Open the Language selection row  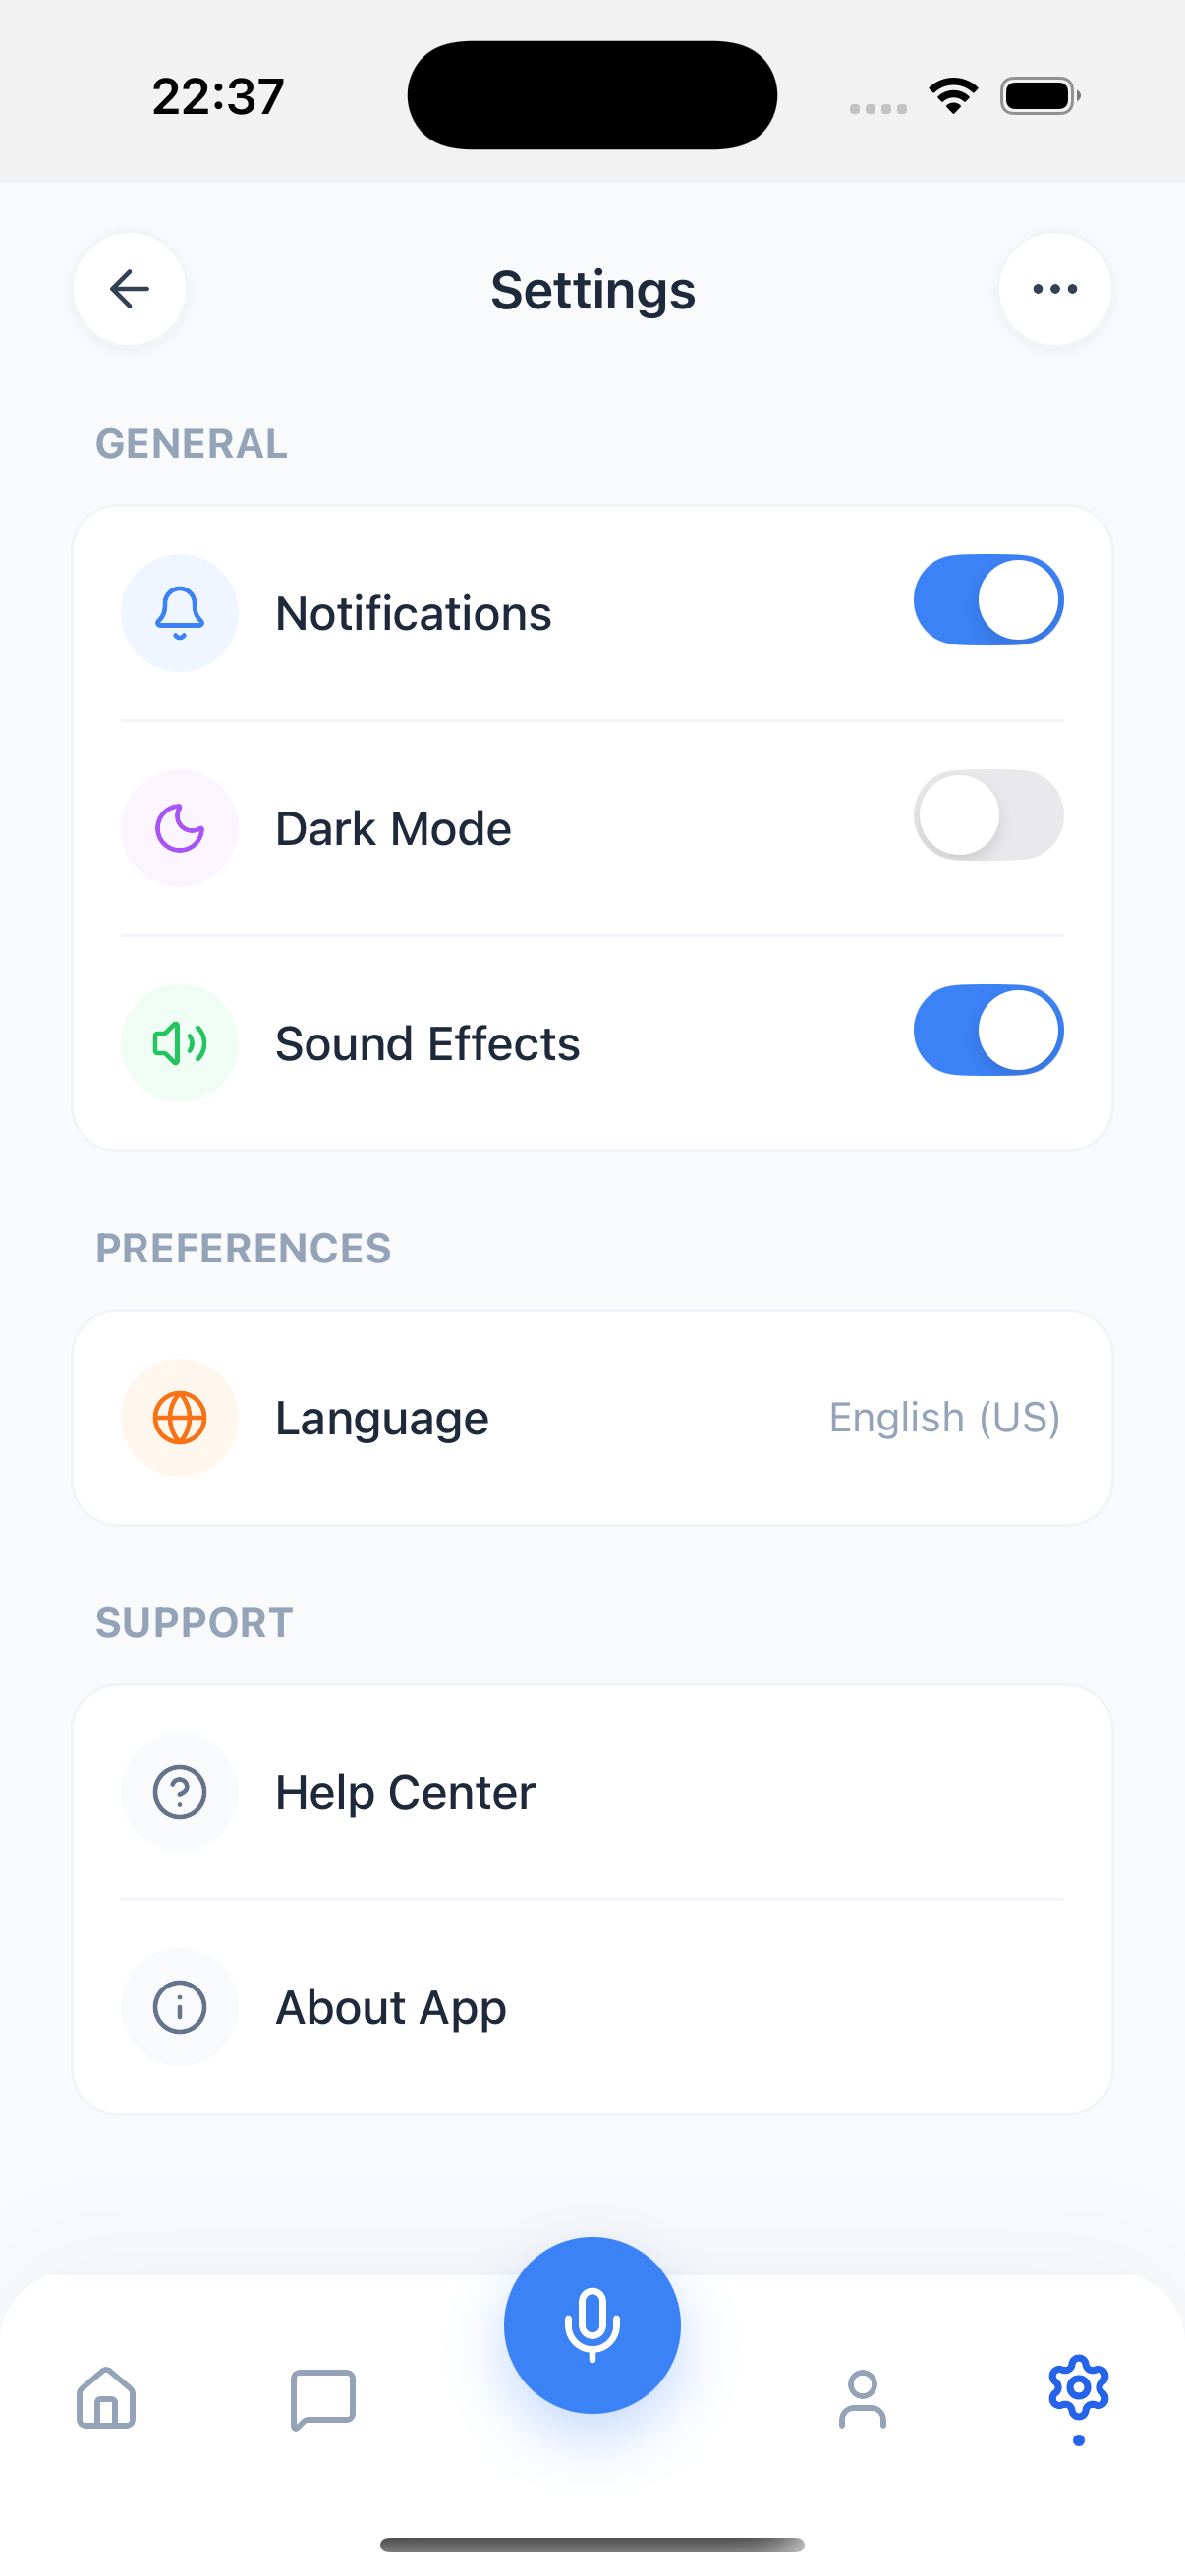coord(592,1417)
